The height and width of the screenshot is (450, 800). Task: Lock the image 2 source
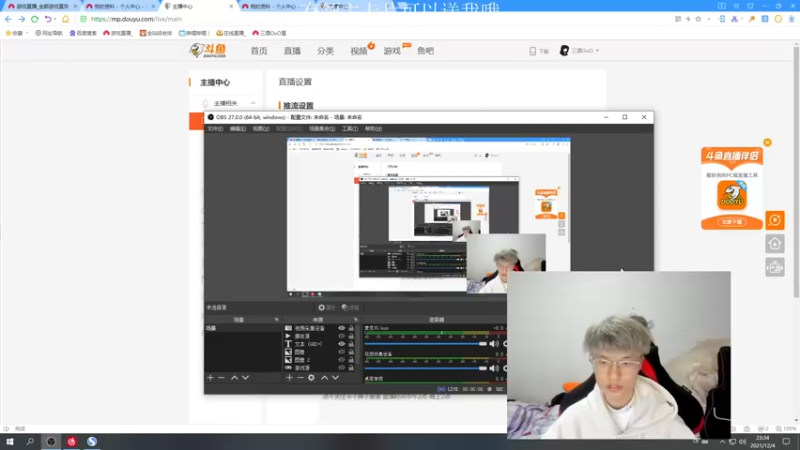point(351,360)
